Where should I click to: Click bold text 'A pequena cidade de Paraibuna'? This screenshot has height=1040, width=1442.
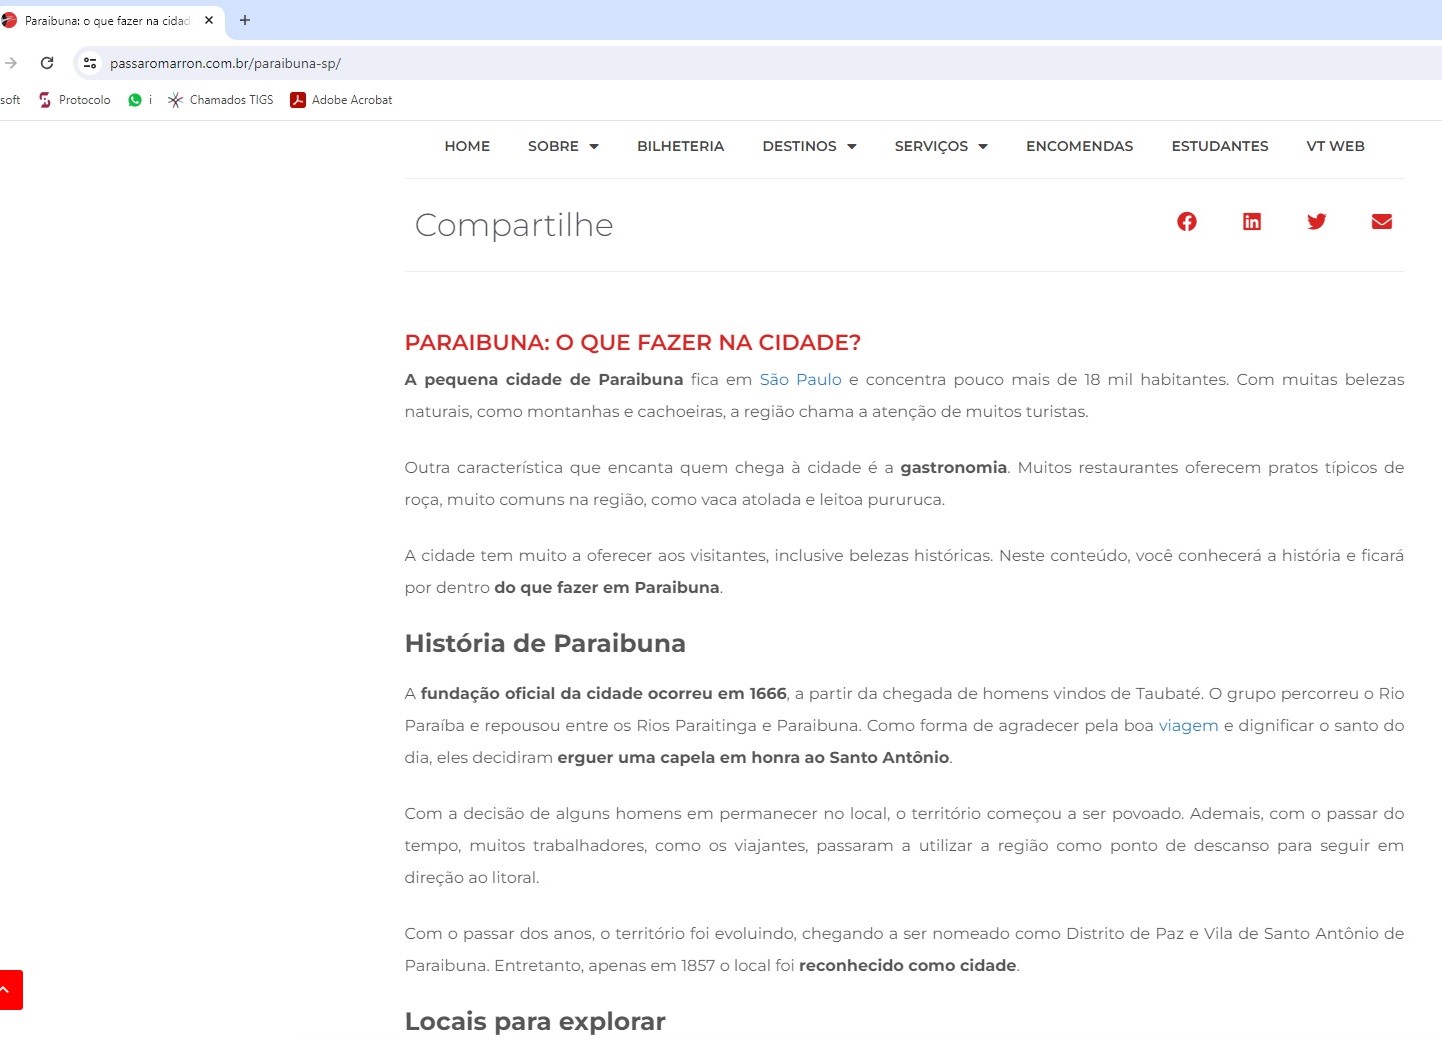click(544, 380)
